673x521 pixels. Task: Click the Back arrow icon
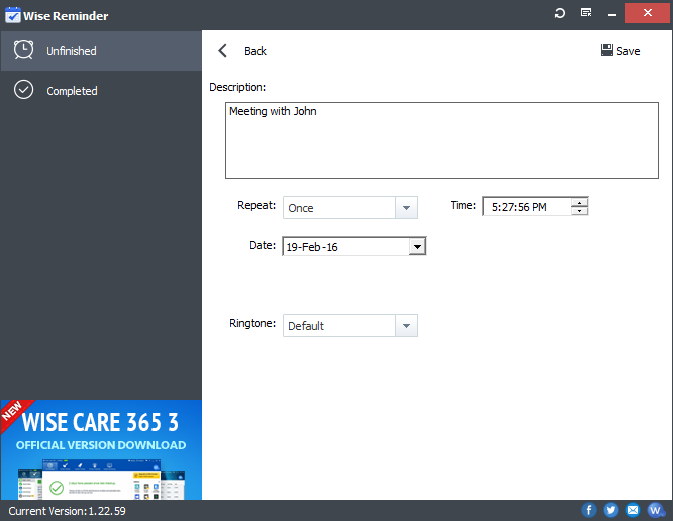click(223, 51)
